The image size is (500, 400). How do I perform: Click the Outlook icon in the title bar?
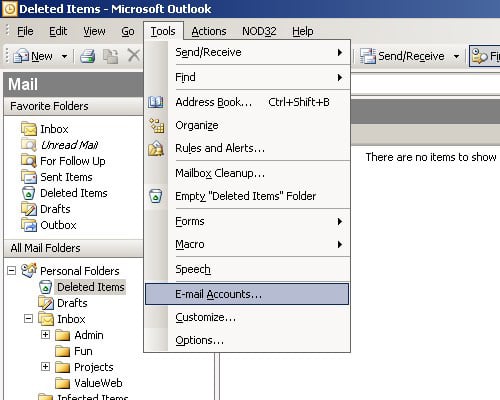coord(9,9)
